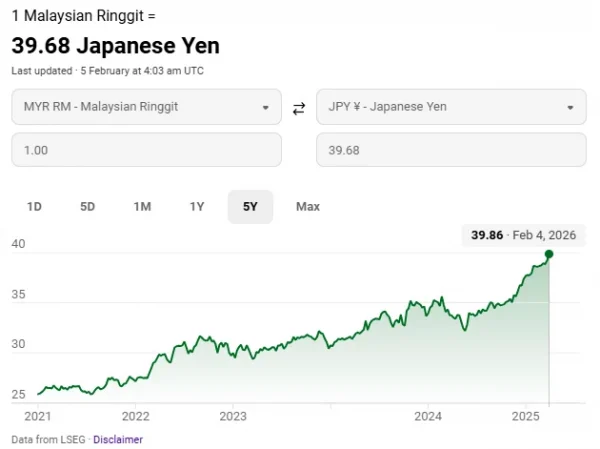The height and width of the screenshot is (449, 600).
Task: Click the JPY dropdown arrow
Action: (x=570, y=107)
